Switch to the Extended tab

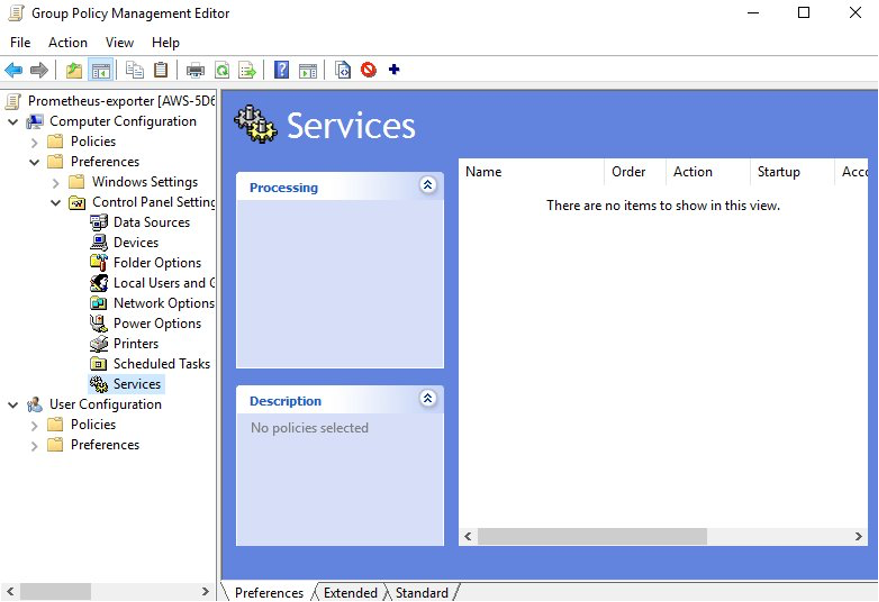click(348, 592)
